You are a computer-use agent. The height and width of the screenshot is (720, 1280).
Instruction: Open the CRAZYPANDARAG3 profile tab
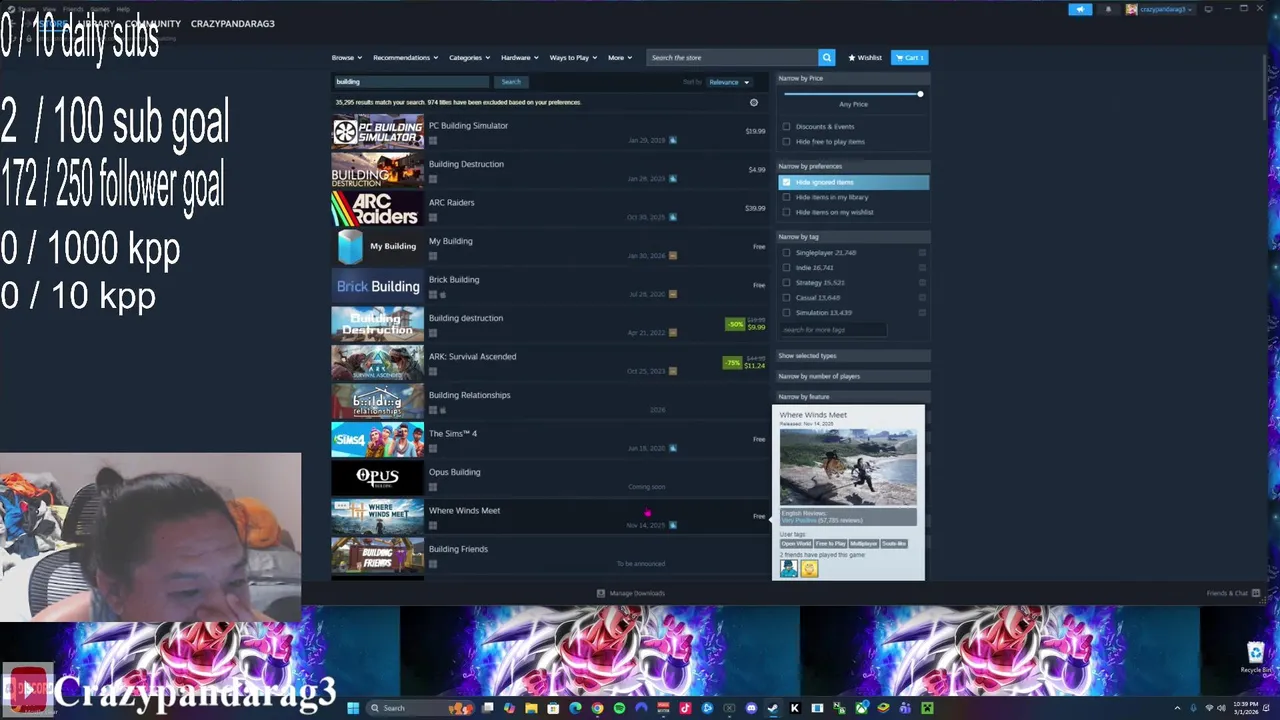[x=232, y=23]
